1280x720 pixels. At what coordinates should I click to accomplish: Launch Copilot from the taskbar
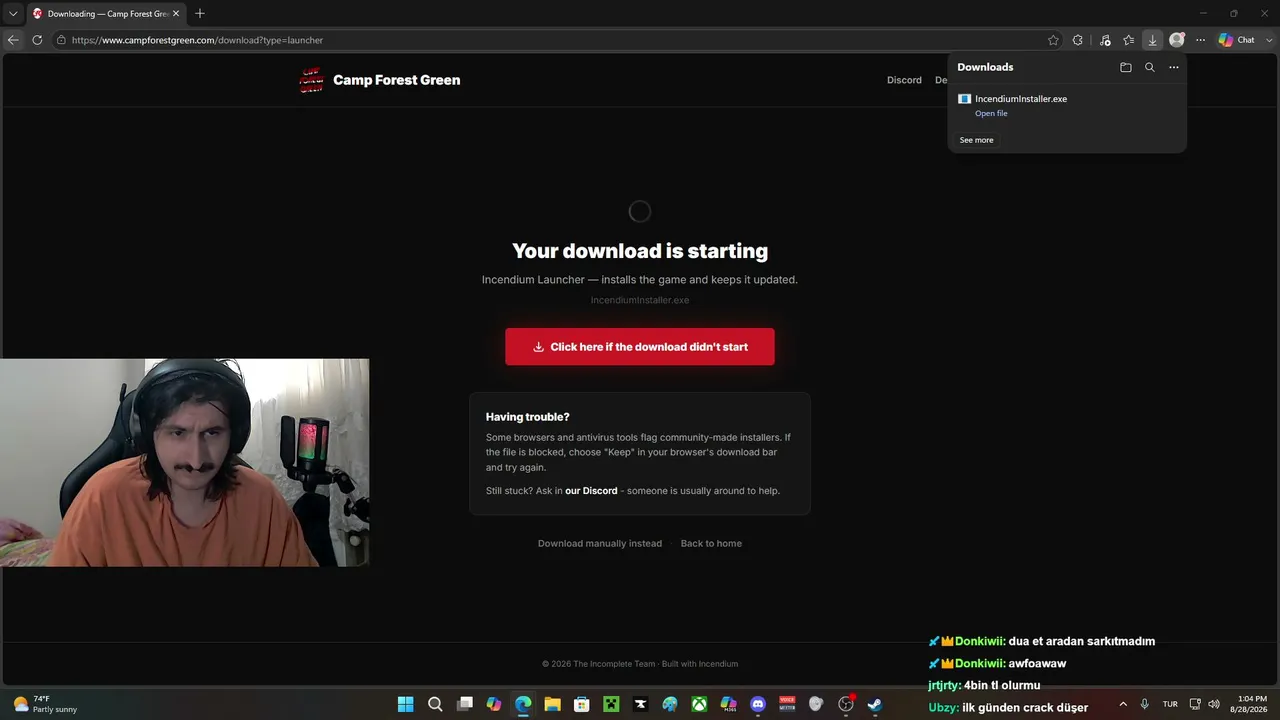tap(493, 704)
